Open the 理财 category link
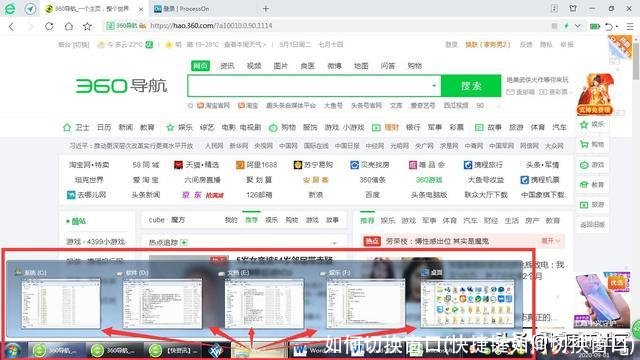Screen dimensions: 640x360 (x=391, y=127)
